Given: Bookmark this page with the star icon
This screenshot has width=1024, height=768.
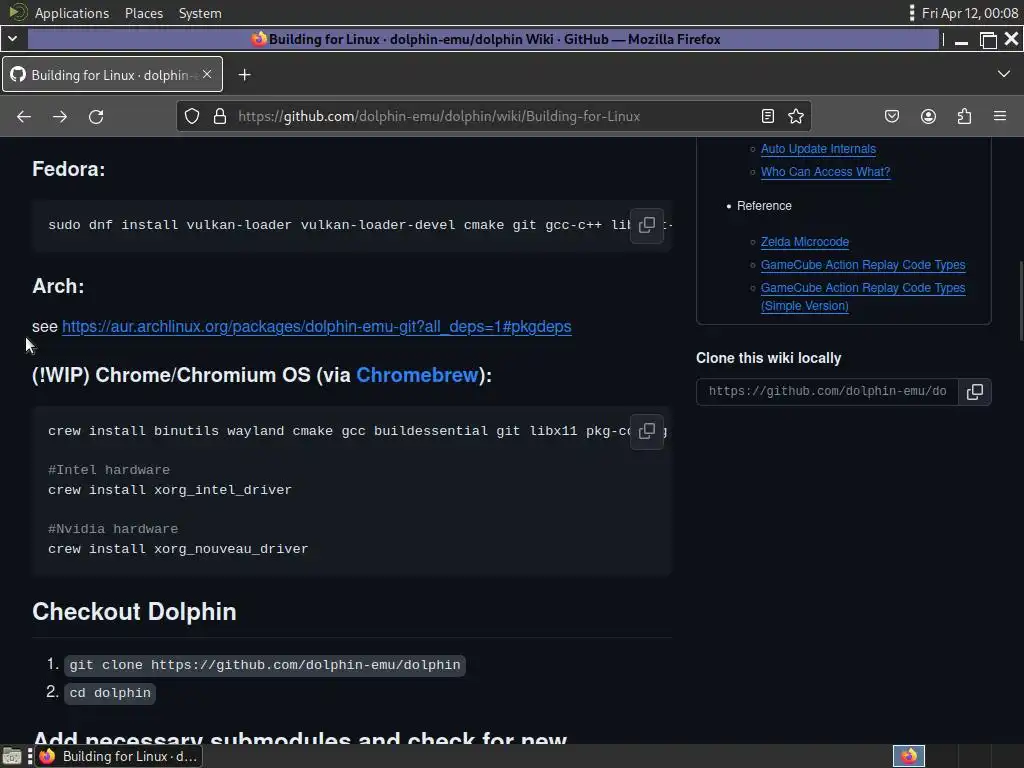Looking at the screenshot, I should (795, 116).
